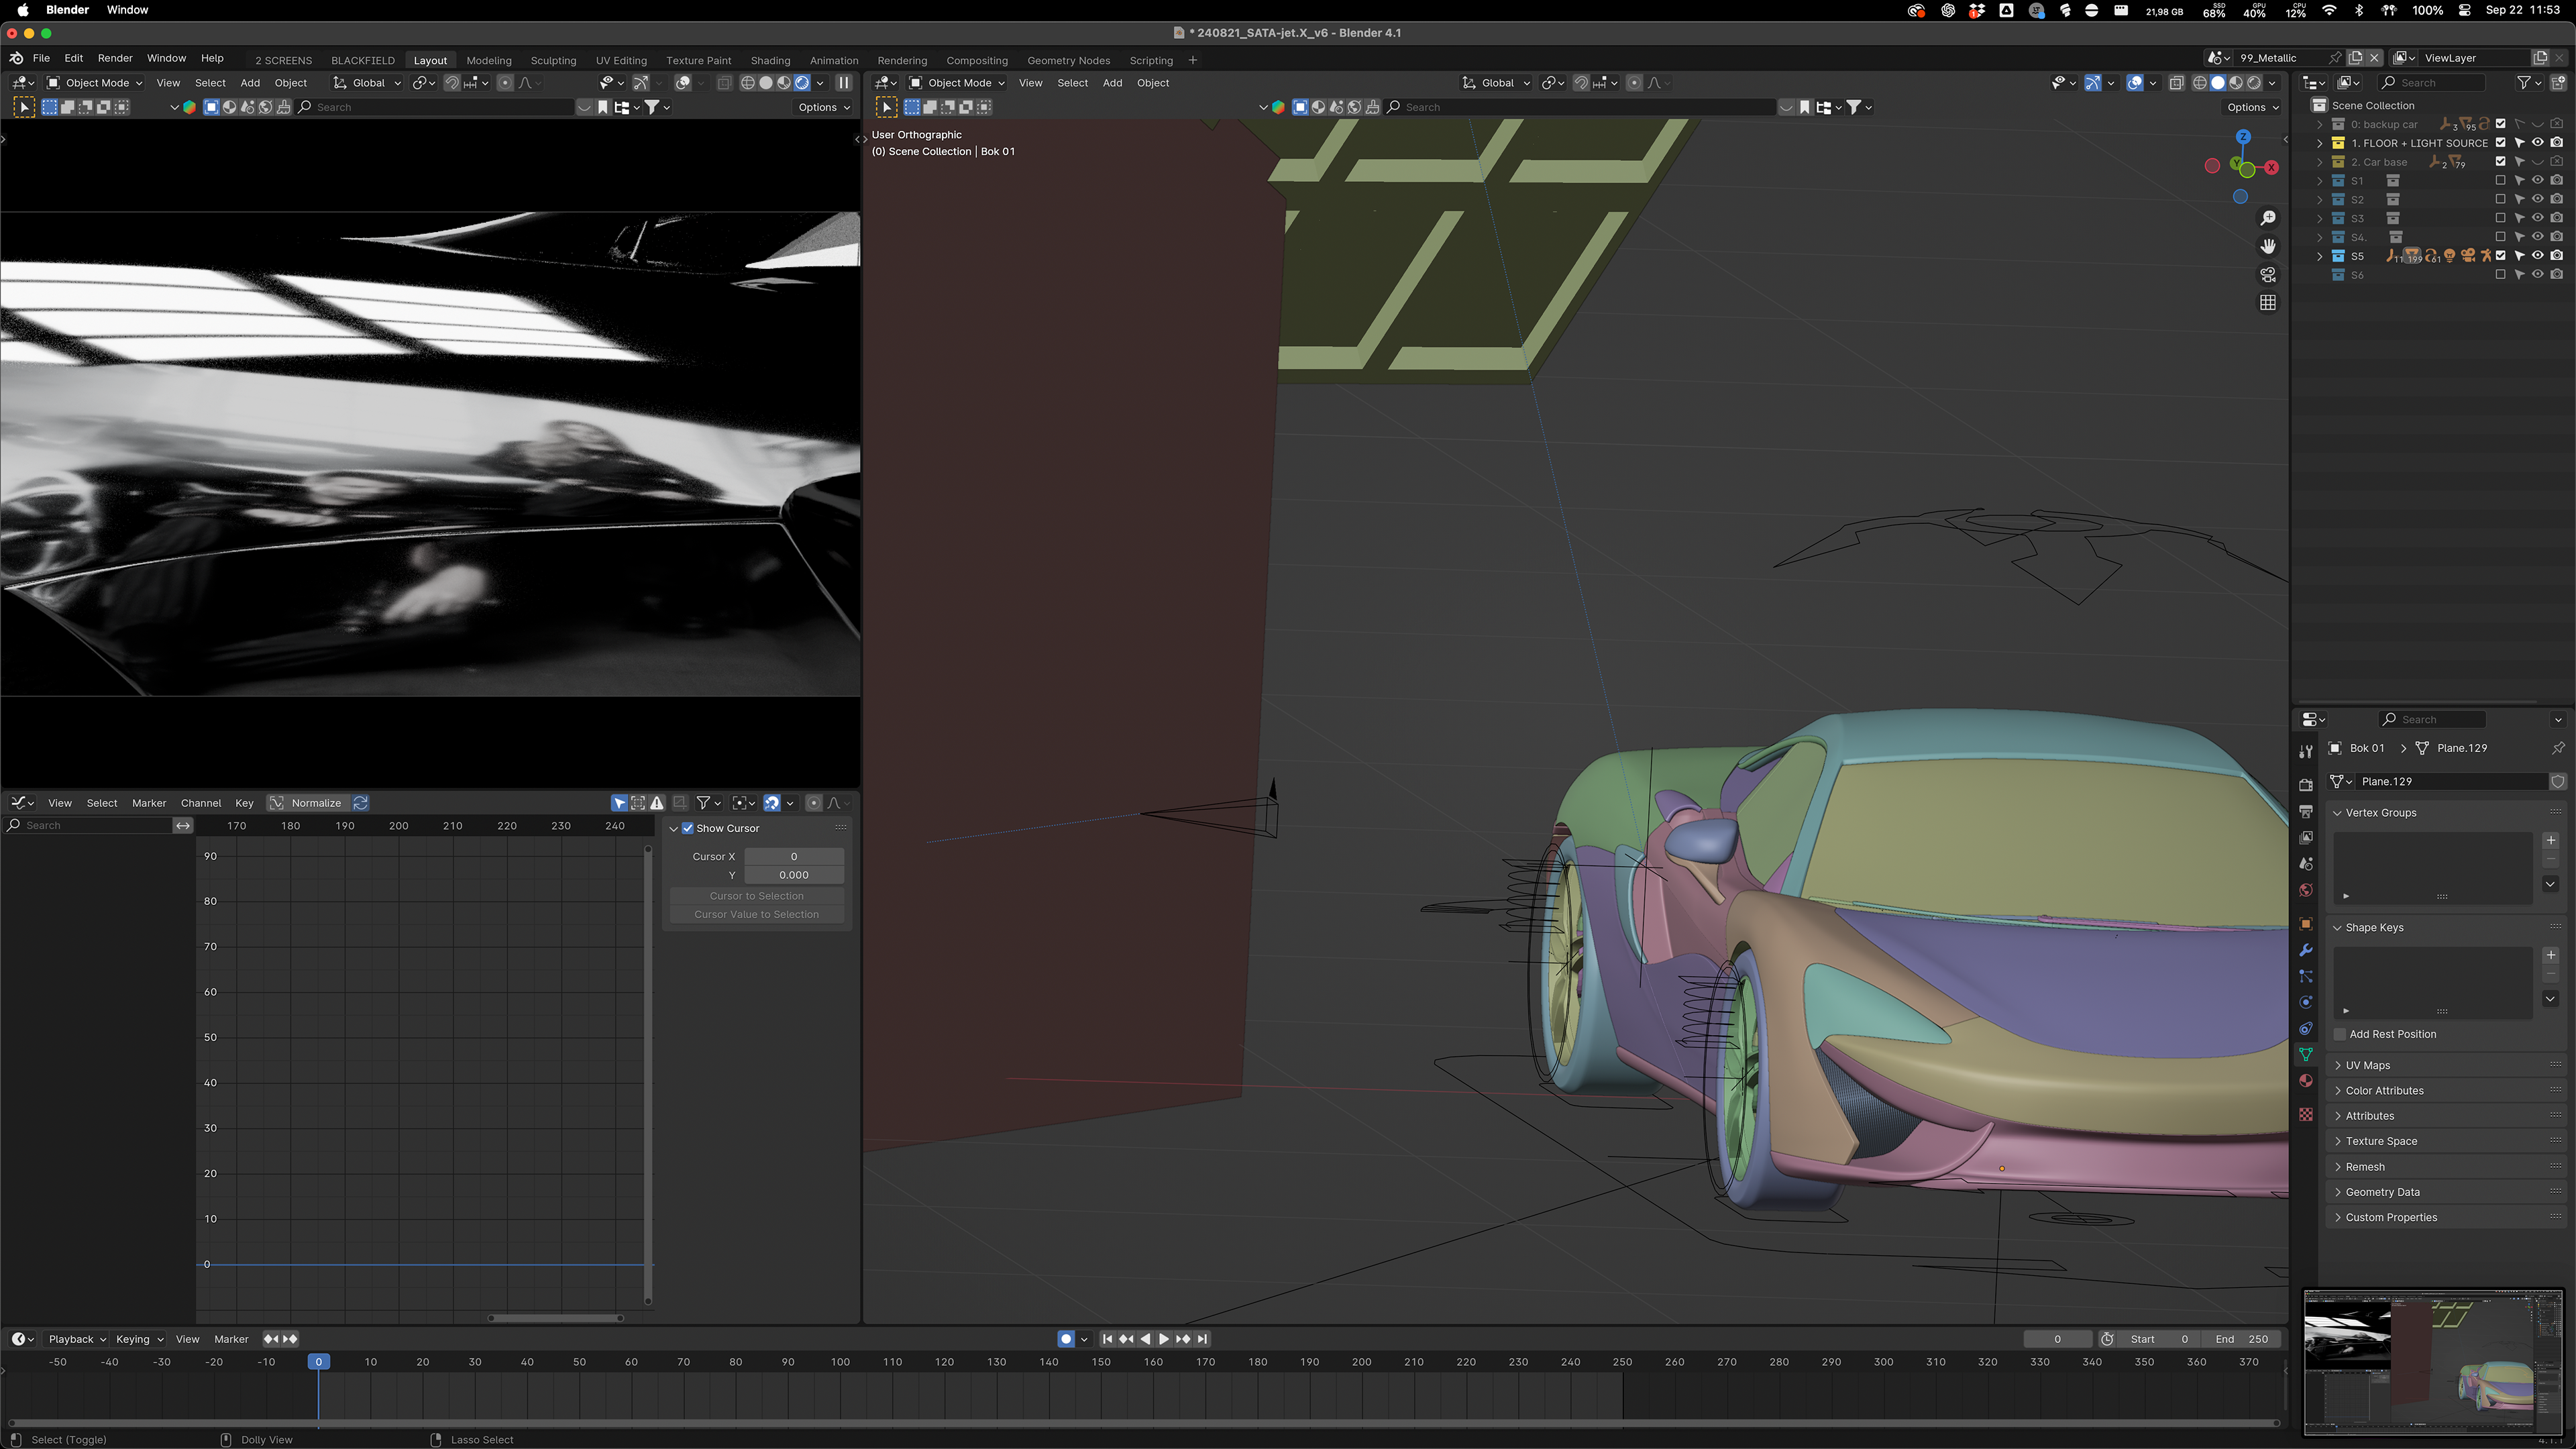Open the Scene properties tab
Image resolution: width=2576 pixels, height=1449 pixels.
[2306, 863]
